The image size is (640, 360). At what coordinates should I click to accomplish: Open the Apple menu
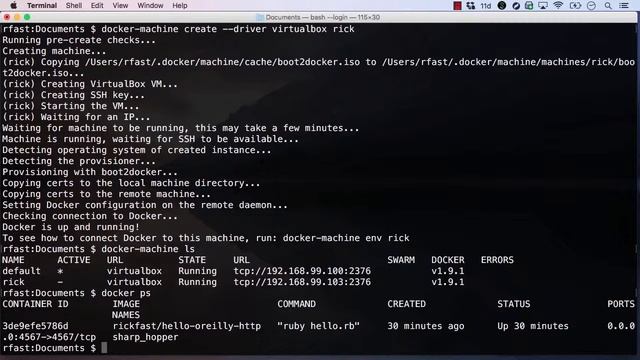click(x=13, y=5)
